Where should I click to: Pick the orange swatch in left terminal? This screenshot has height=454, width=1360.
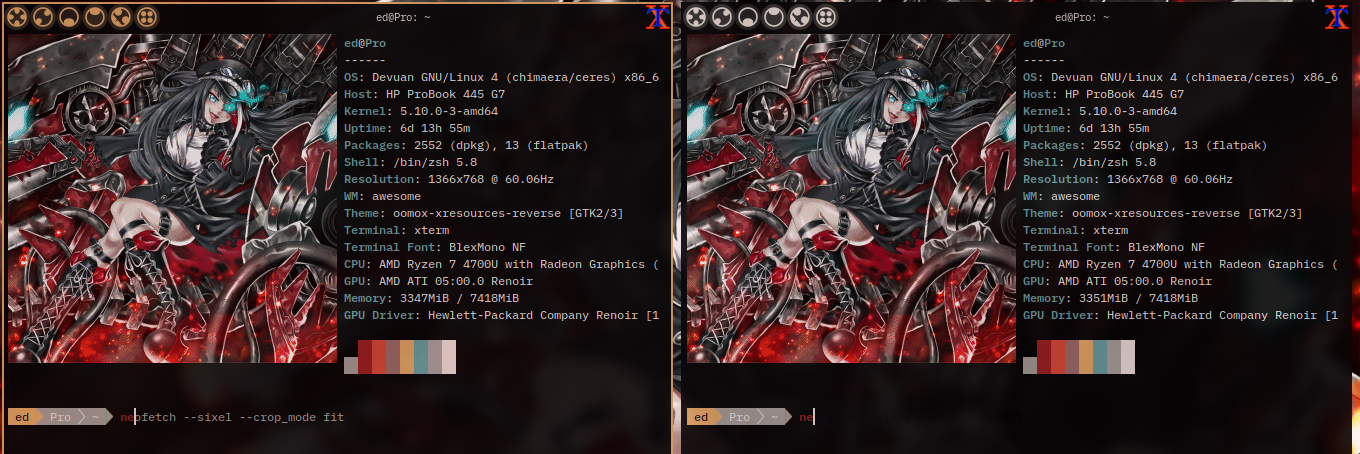click(x=407, y=357)
